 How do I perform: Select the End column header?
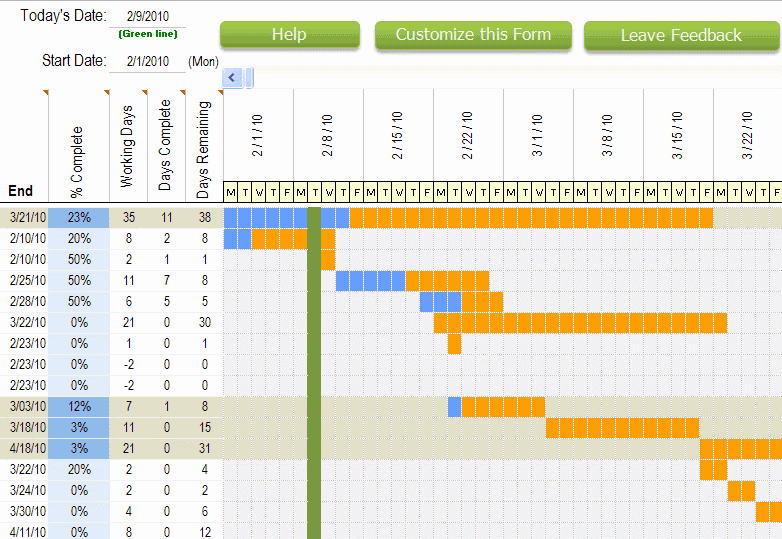point(20,191)
